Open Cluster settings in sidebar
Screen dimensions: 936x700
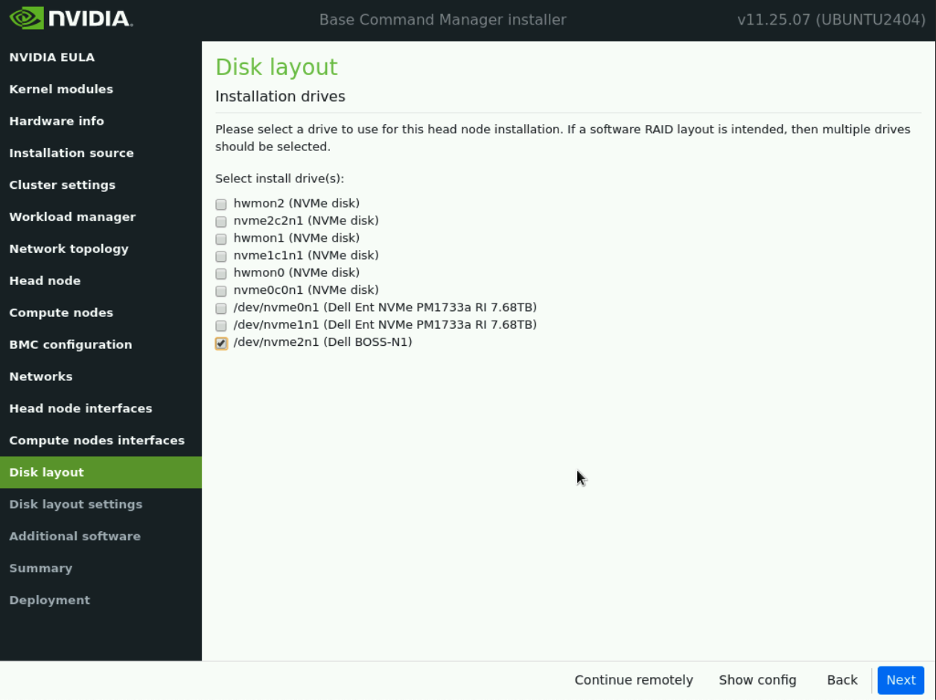click(62, 185)
